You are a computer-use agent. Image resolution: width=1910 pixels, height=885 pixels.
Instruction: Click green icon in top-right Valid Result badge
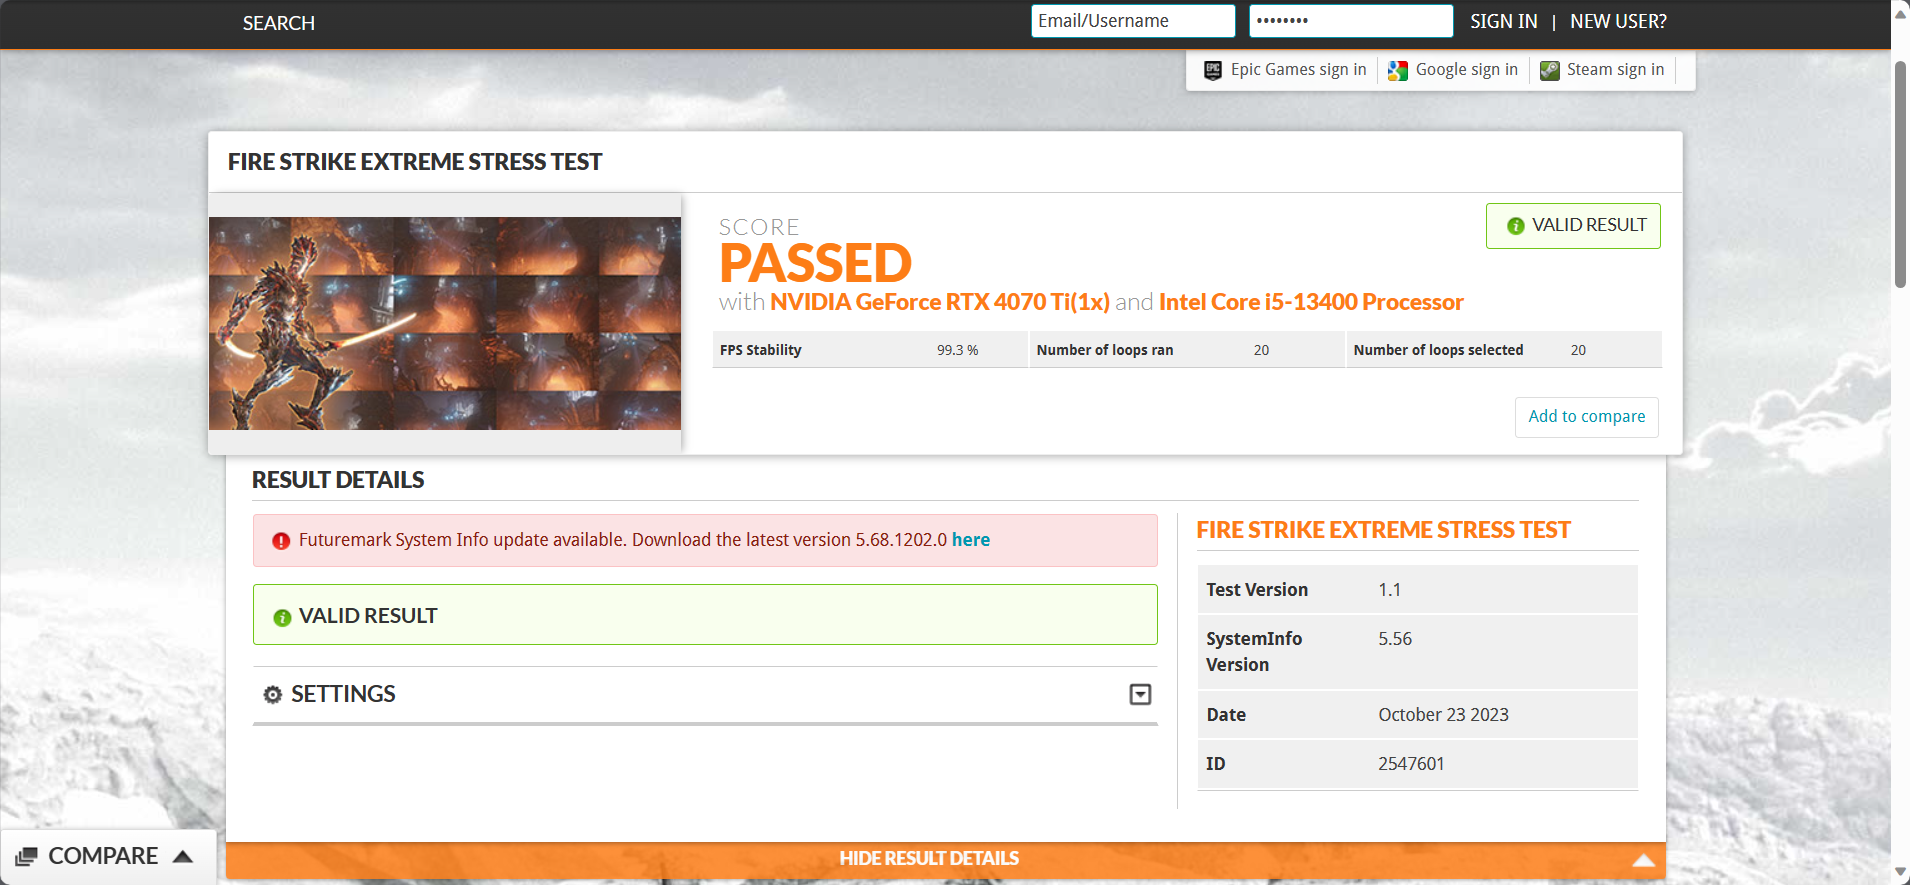[x=1515, y=226]
